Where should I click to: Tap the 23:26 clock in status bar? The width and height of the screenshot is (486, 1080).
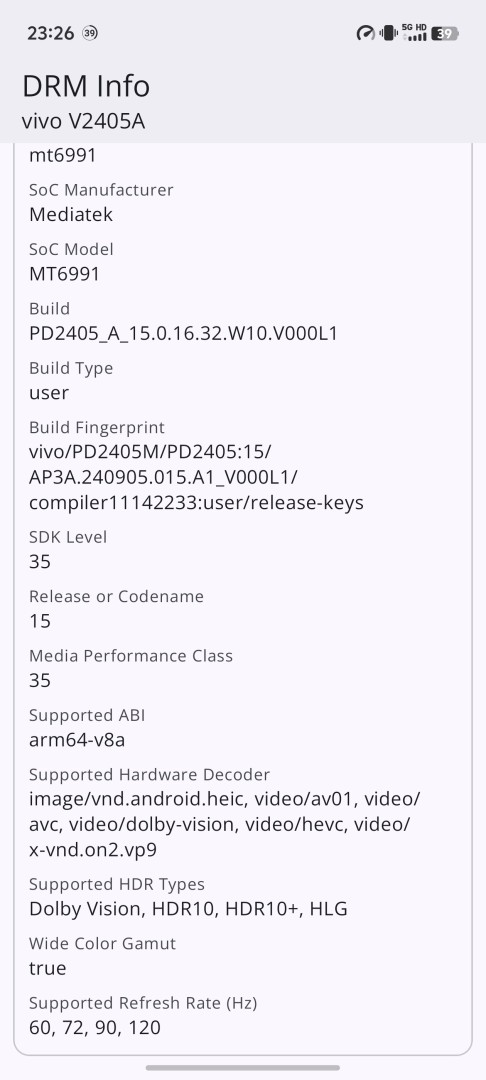click(50, 33)
